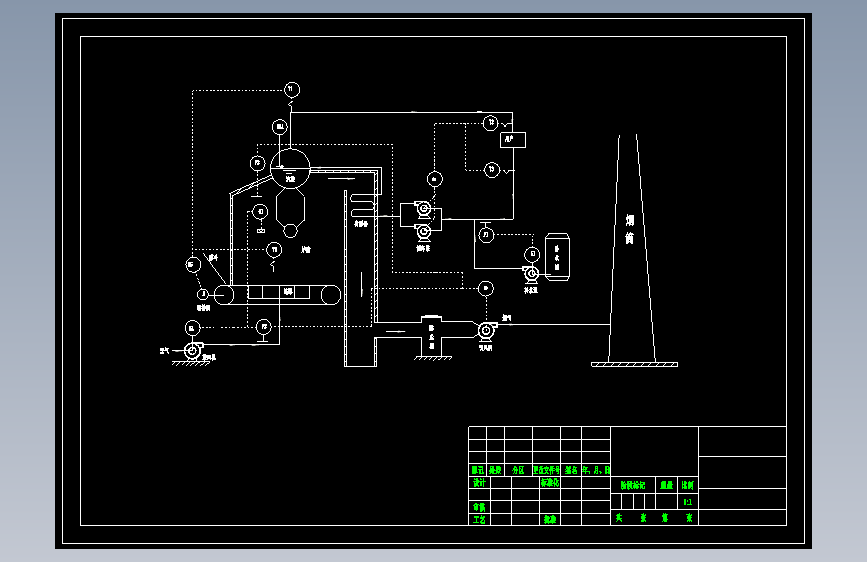
Task: Pick the instrument bubble above the blower fan
Action: [192, 328]
